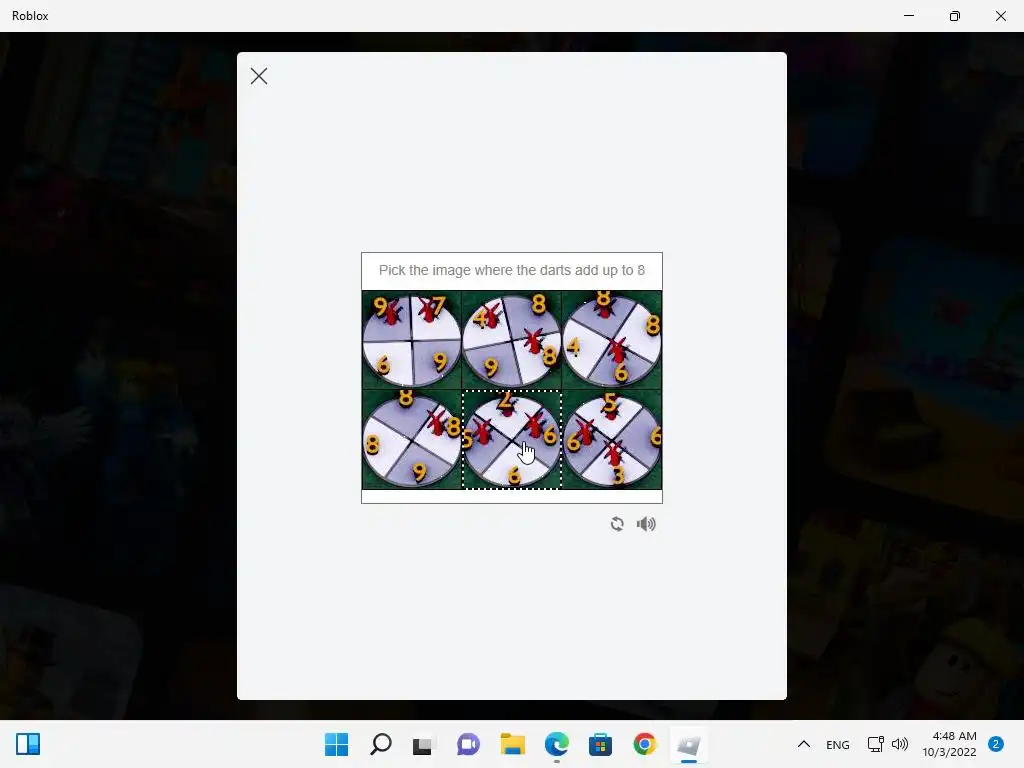Open Microsoft Edge from the taskbar
Viewport: 1024px width, 768px height.
tap(556, 744)
